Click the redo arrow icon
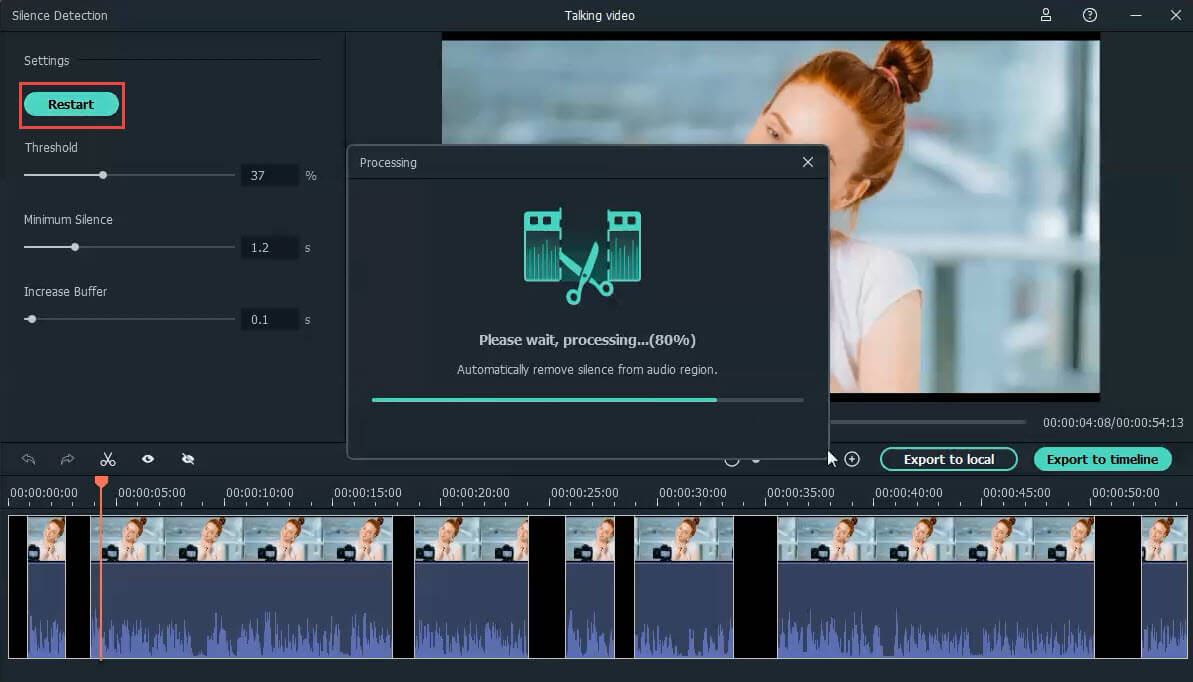Viewport: 1193px width, 682px height. pos(67,459)
